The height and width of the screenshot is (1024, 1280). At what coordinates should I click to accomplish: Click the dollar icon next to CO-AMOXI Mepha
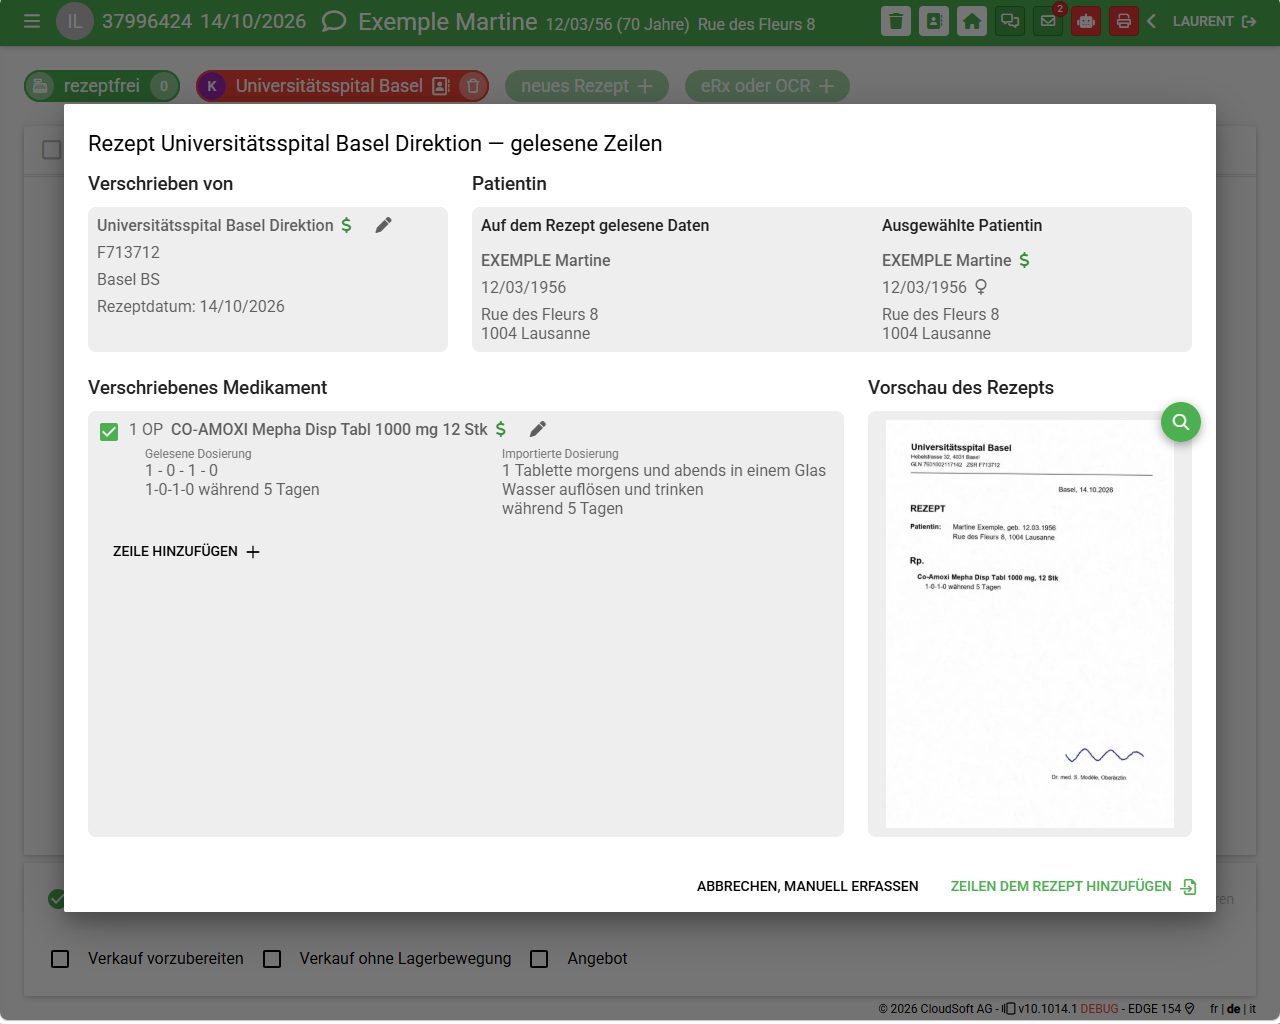501,429
